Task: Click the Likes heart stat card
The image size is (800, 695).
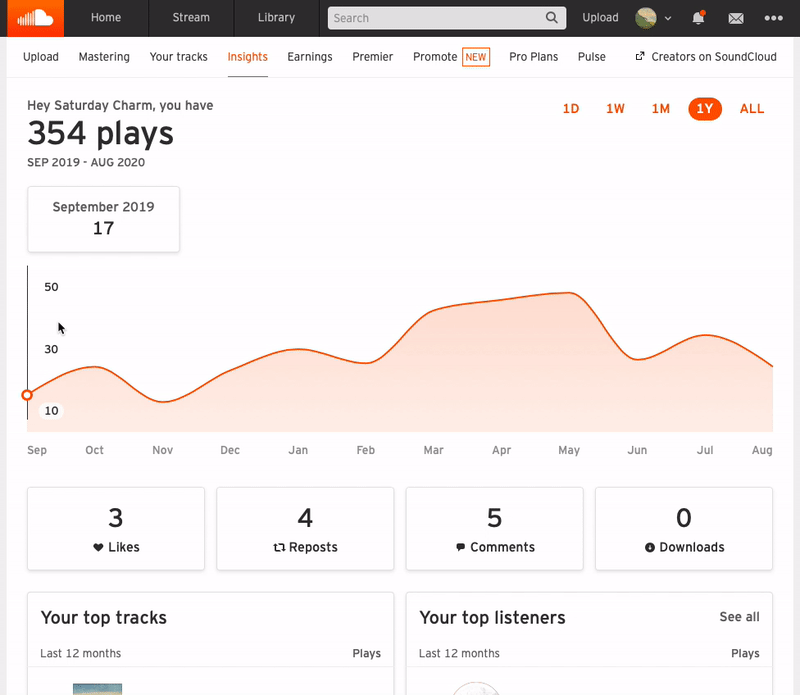Action: [116, 529]
